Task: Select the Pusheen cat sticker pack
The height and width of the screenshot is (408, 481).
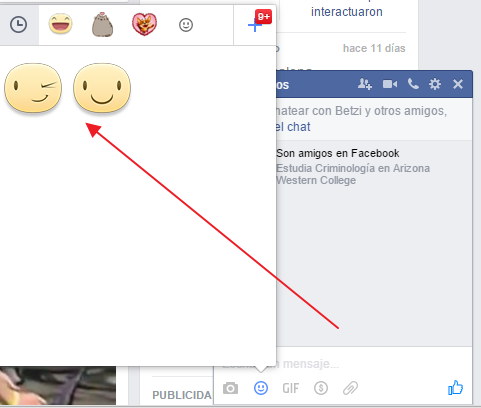Action: click(102, 24)
